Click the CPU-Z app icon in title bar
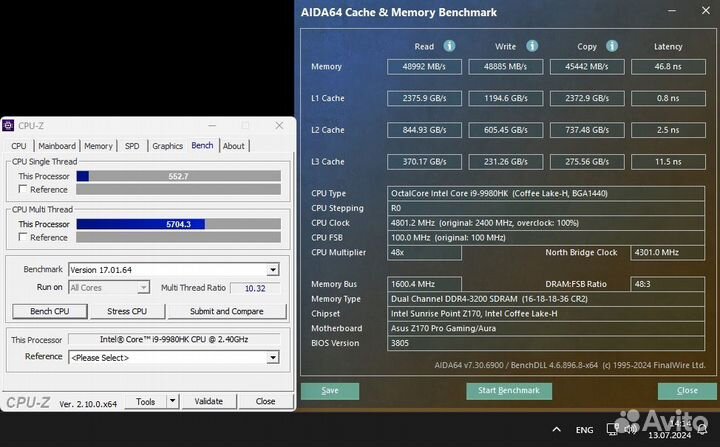This screenshot has height=447, width=720. pyautogui.click(x=8, y=125)
